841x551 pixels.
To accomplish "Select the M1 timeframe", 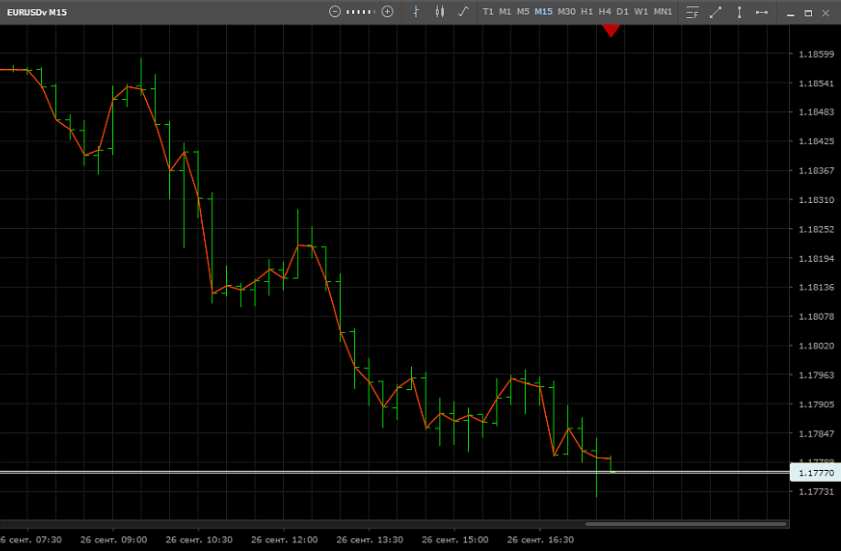I will click(505, 12).
